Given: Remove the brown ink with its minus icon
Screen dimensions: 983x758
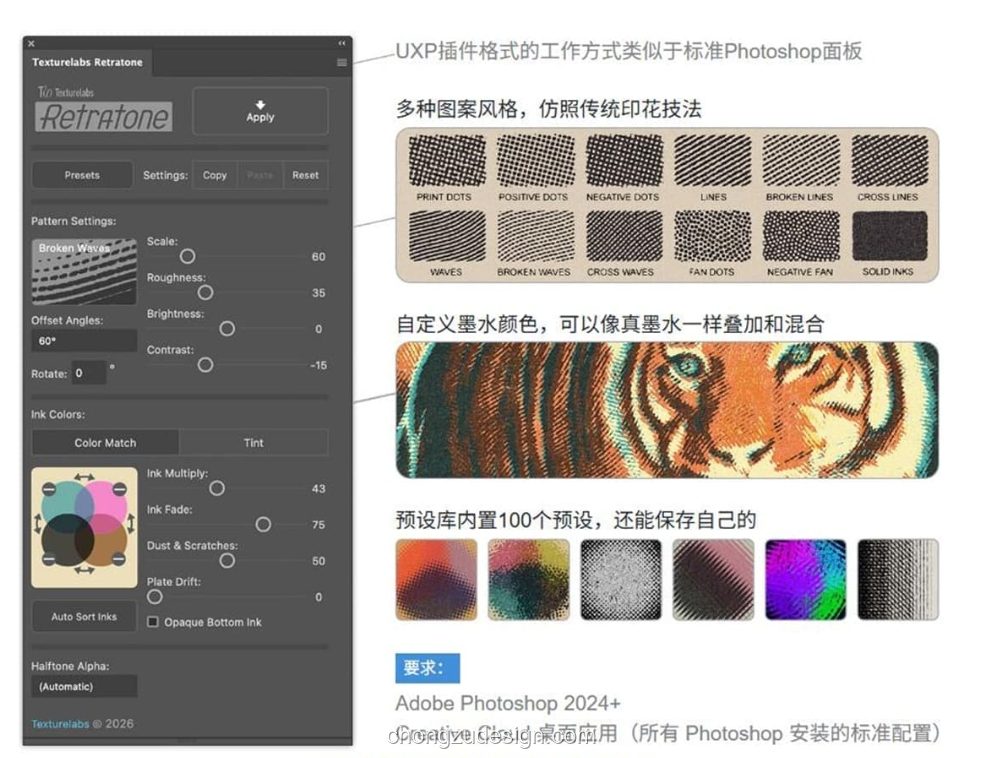Looking at the screenshot, I should coord(119,559).
